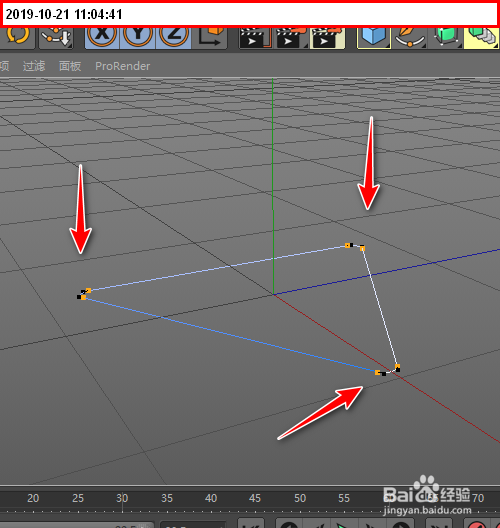Select the spline Pen tool
Viewport: 500px width, 528px height.
(410, 37)
